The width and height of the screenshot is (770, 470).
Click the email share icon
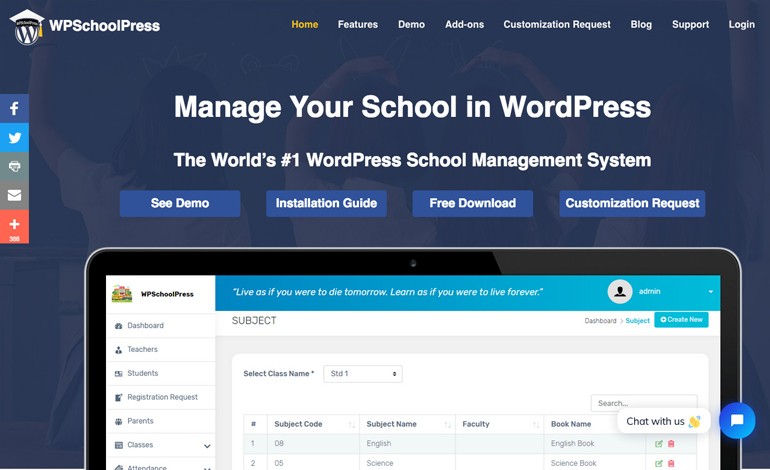coord(14,195)
